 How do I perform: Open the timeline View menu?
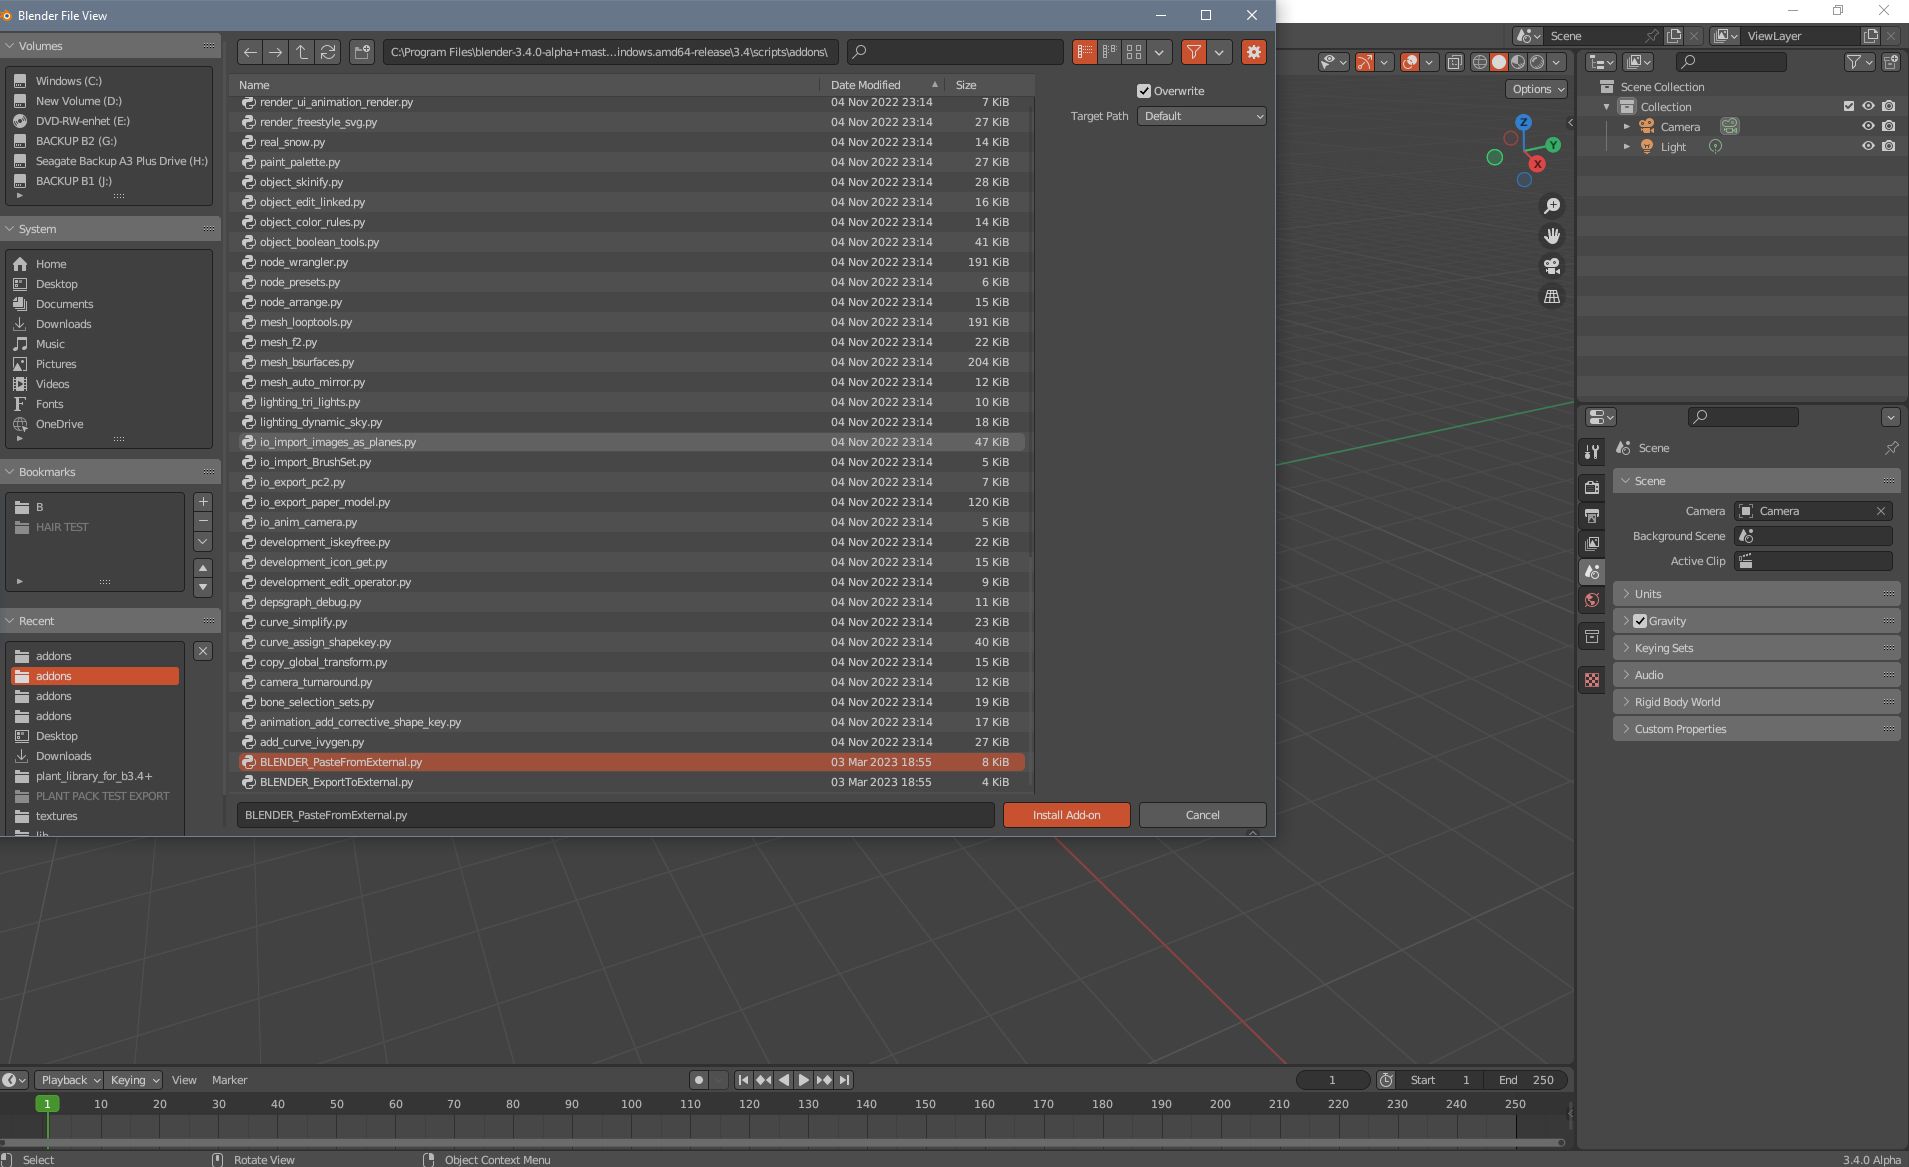(184, 1080)
